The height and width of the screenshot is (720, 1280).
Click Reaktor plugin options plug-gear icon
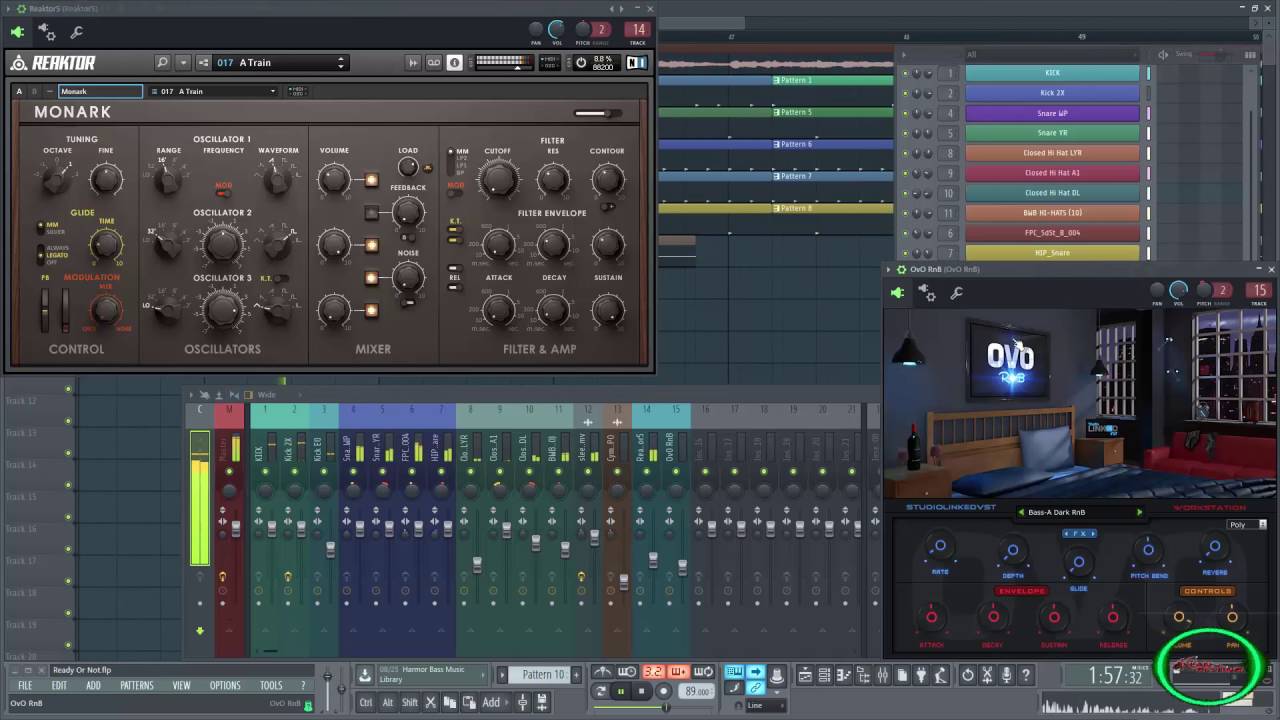pos(47,33)
